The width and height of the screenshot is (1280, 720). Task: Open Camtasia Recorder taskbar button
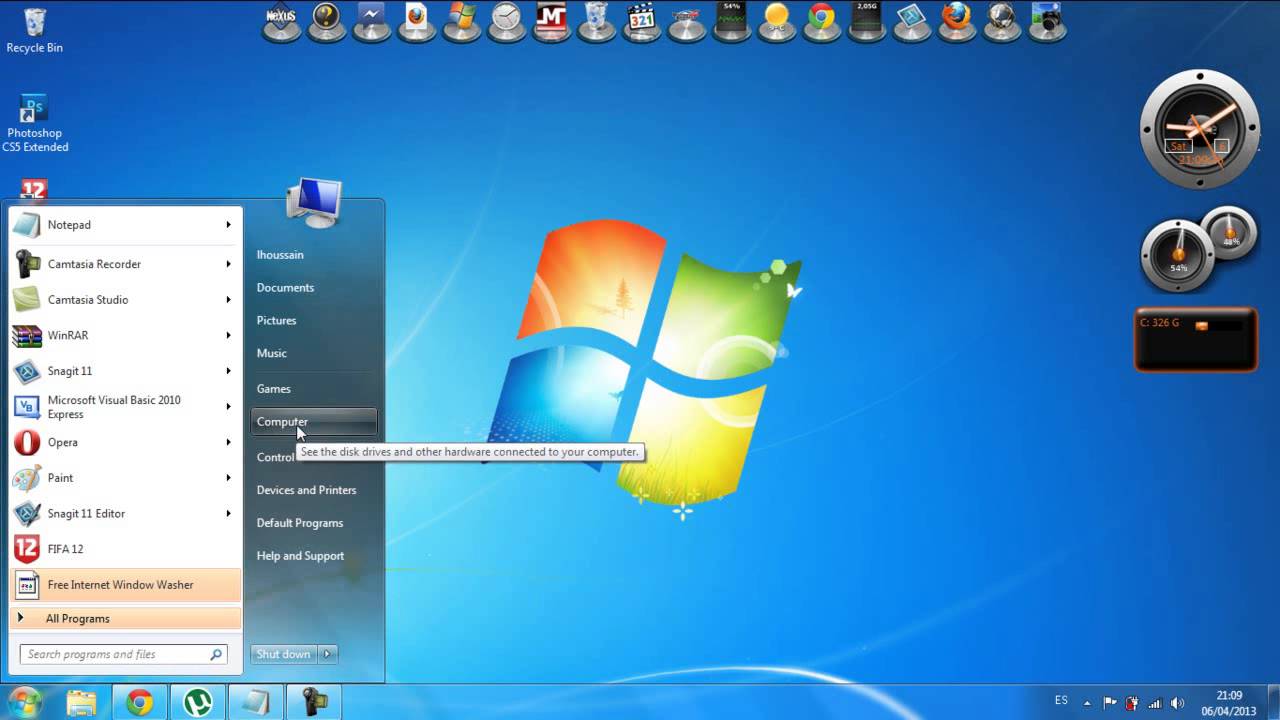(x=314, y=702)
